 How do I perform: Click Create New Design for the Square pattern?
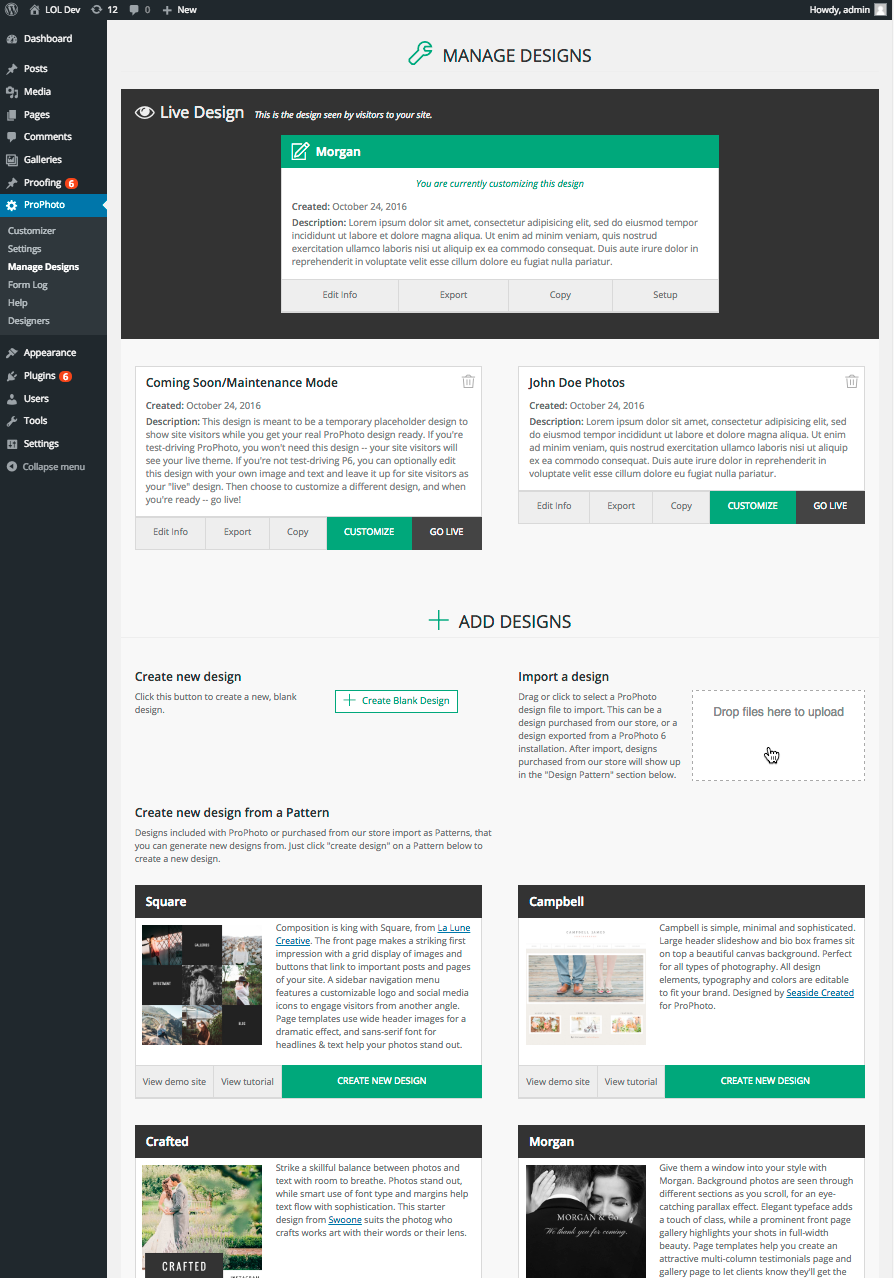pos(382,1081)
